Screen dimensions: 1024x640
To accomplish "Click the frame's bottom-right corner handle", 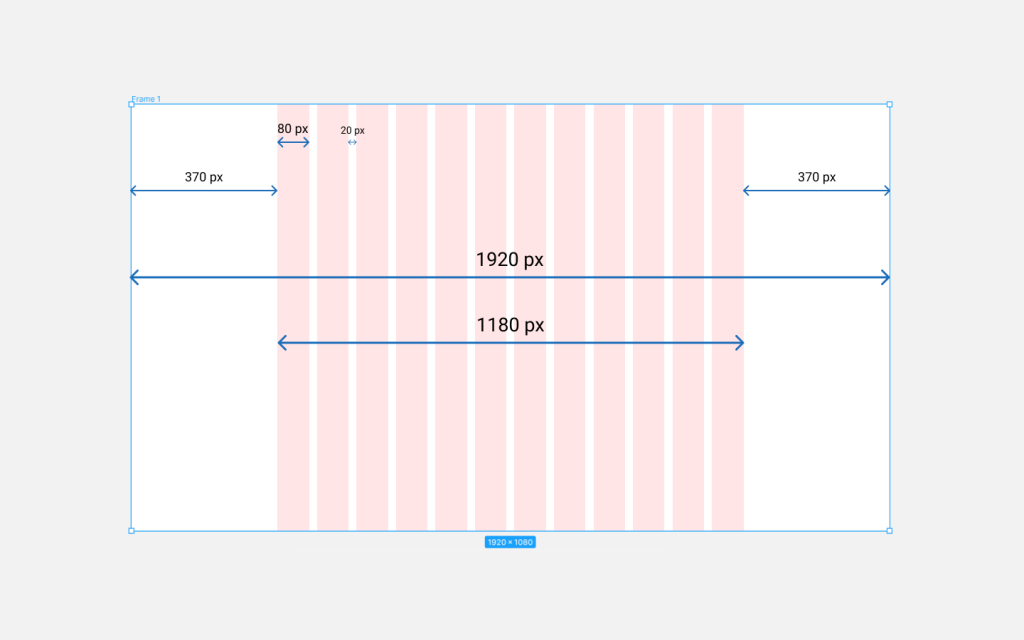I will (889, 531).
